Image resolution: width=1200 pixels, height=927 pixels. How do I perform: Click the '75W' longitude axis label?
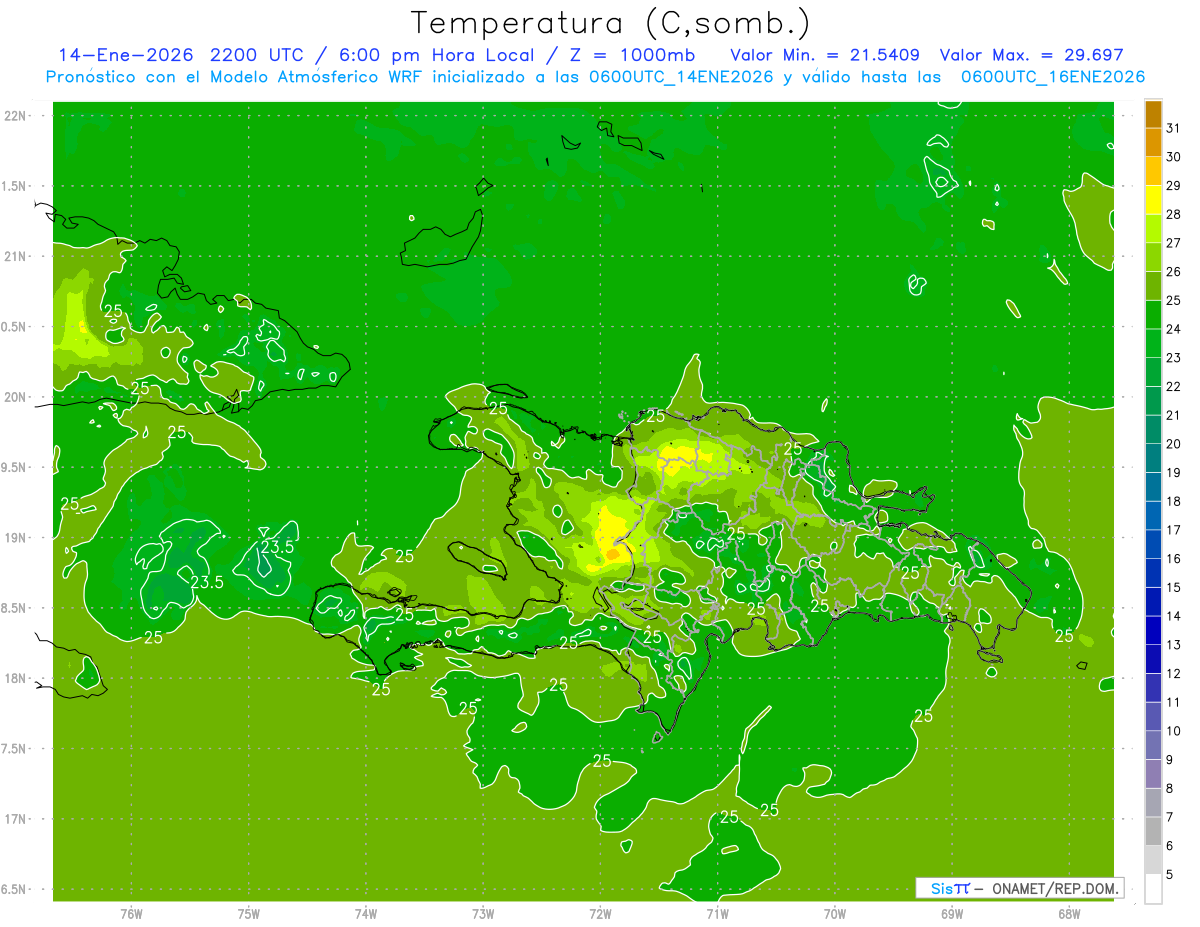pos(249,913)
